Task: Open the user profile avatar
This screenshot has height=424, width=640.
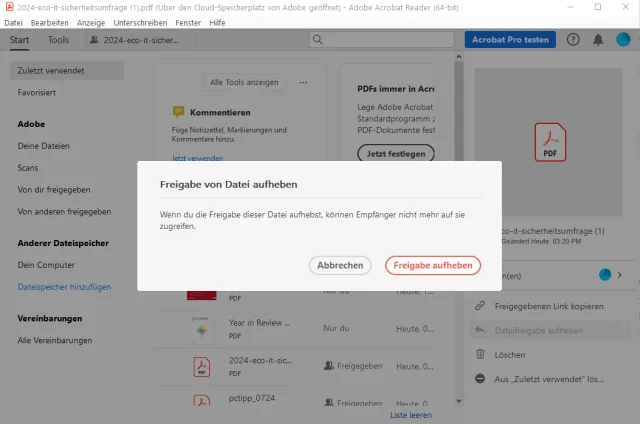Action: [x=623, y=40]
